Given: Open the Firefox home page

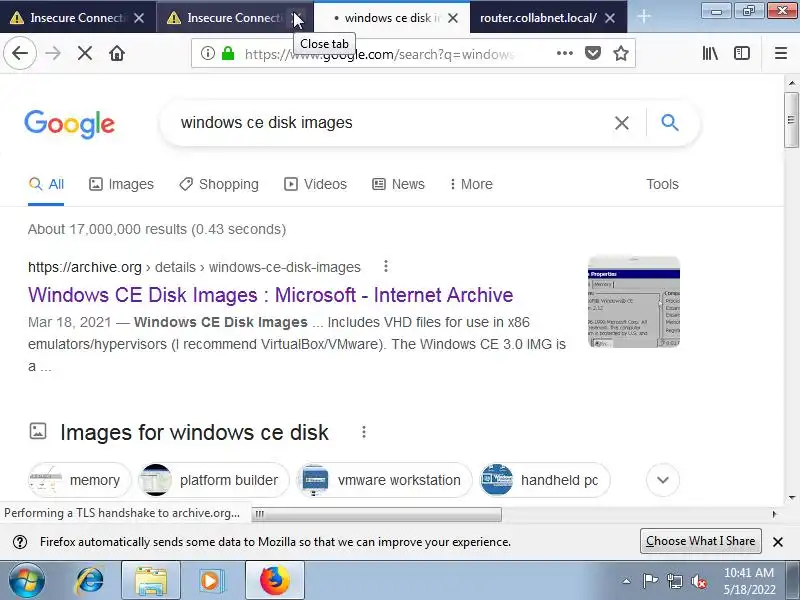Looking at the screenshot, I should tap(117, 53).
